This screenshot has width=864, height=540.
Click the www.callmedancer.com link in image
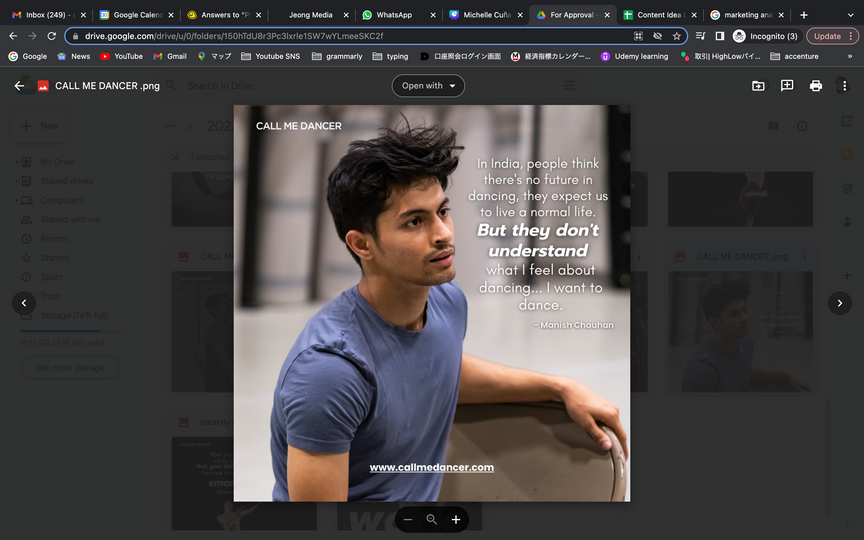click(431, 467)
